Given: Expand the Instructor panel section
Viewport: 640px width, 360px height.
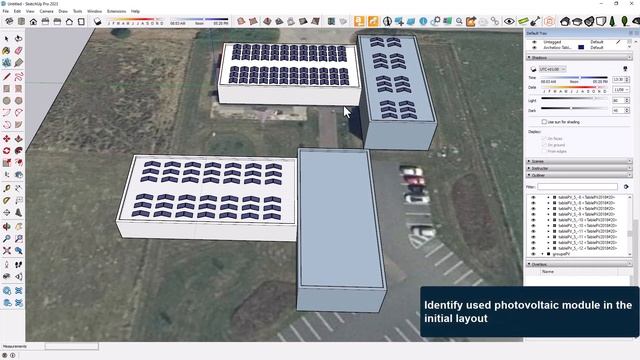Looking at the screenshot, I should point(580,168).
